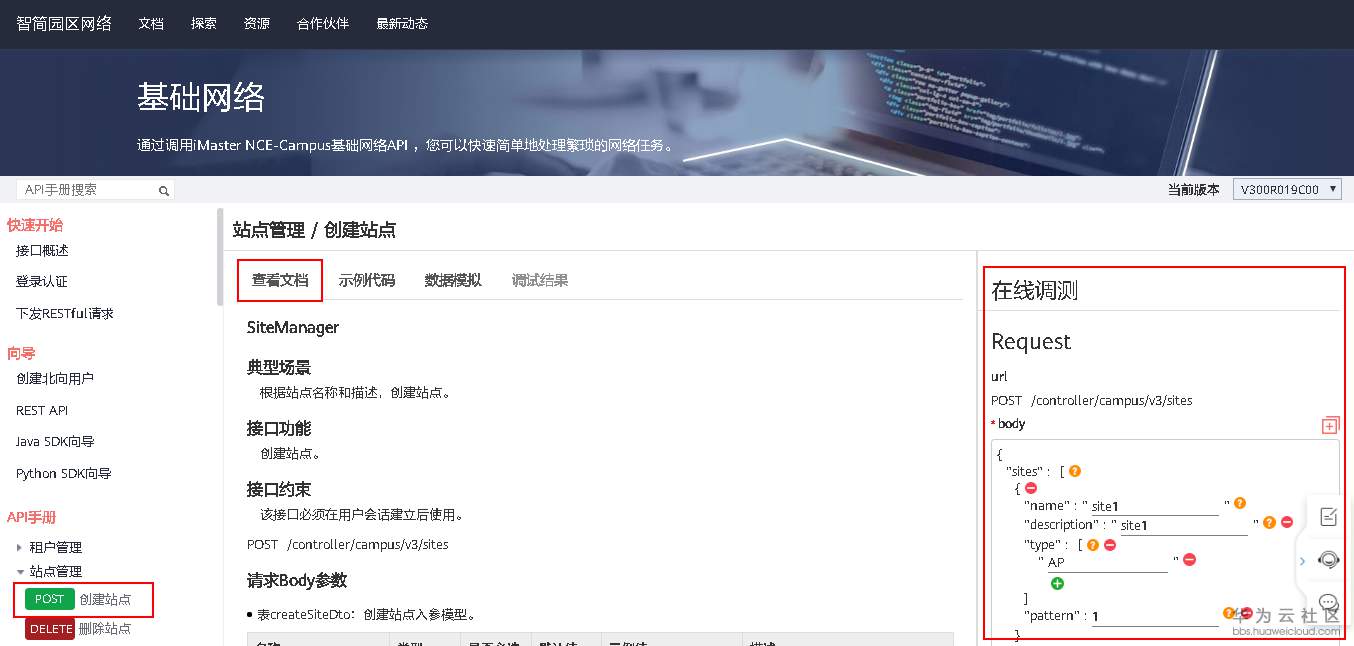This screenshot has height=646, width=1354.
Task: Open the 创建北向用户 guide
Action: tap(55, 378)
